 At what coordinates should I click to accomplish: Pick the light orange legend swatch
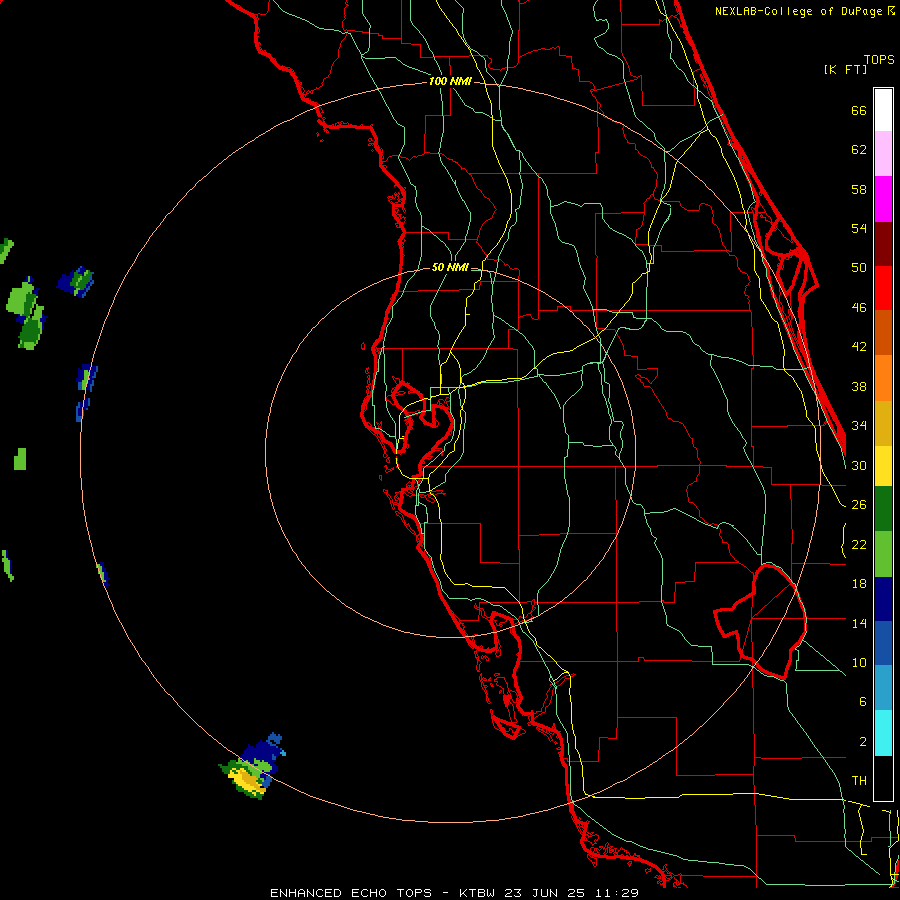pyautogui.click(x=883, y=378)
